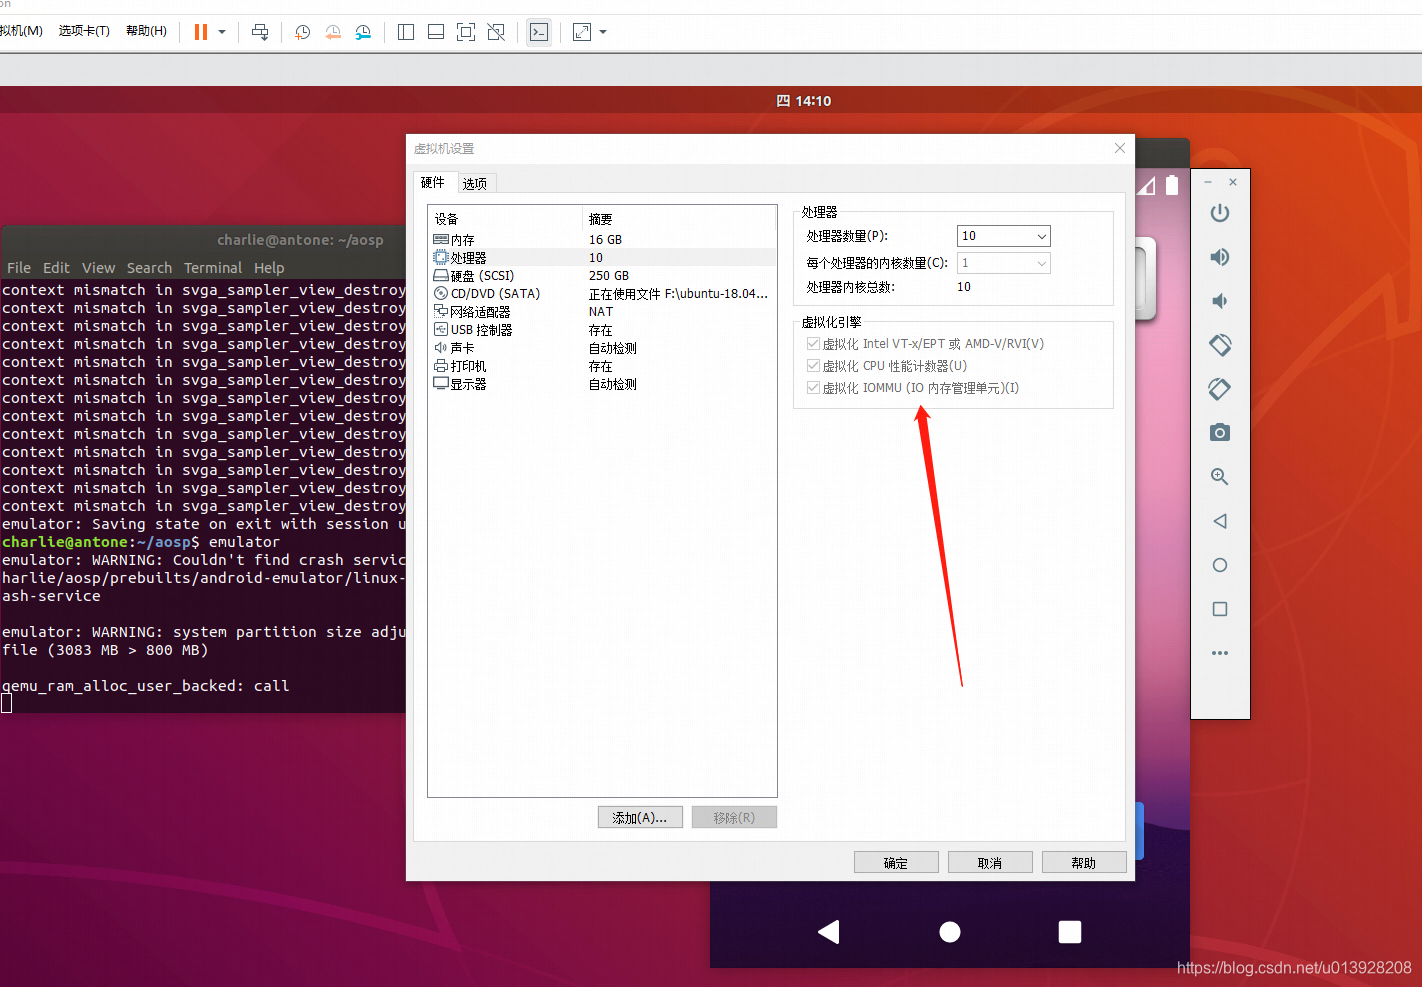Select the 内存 device row
This screenshot has height=987, width=1422.
coord(603,240)
